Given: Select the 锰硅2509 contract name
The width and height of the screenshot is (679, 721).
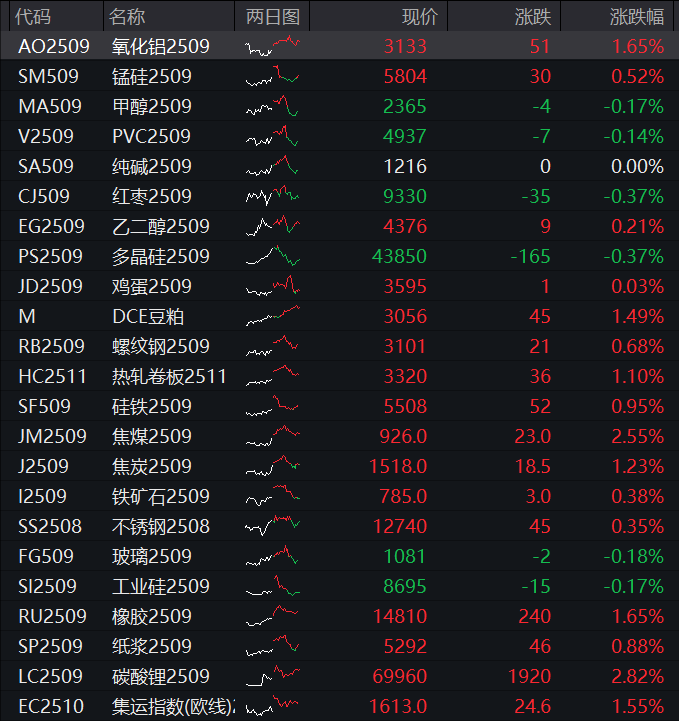Looking at the screenshot, I should tap(151, 76).
